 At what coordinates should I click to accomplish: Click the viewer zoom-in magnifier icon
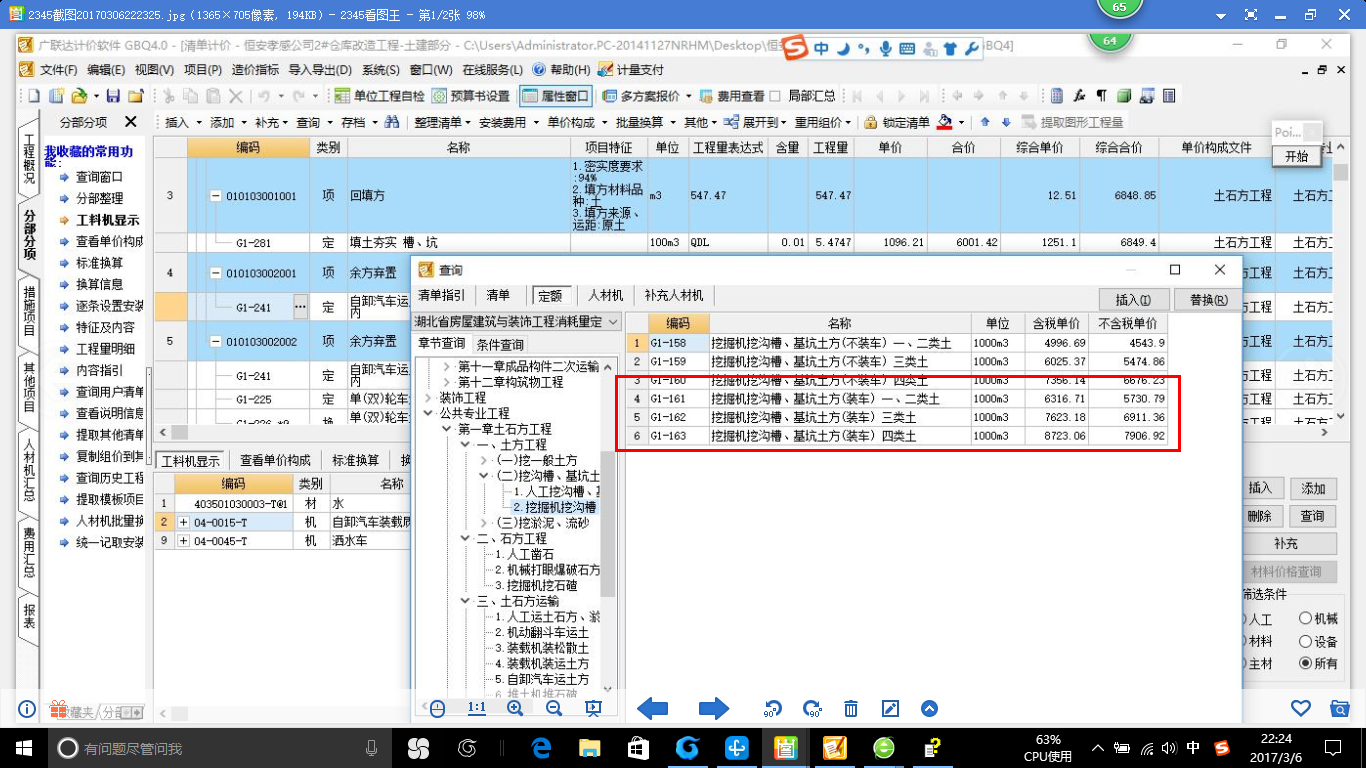coord(515,708)
